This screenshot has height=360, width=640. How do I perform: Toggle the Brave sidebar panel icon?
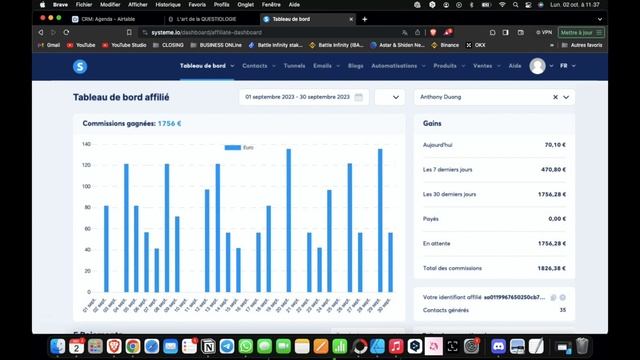coord(506,32)
